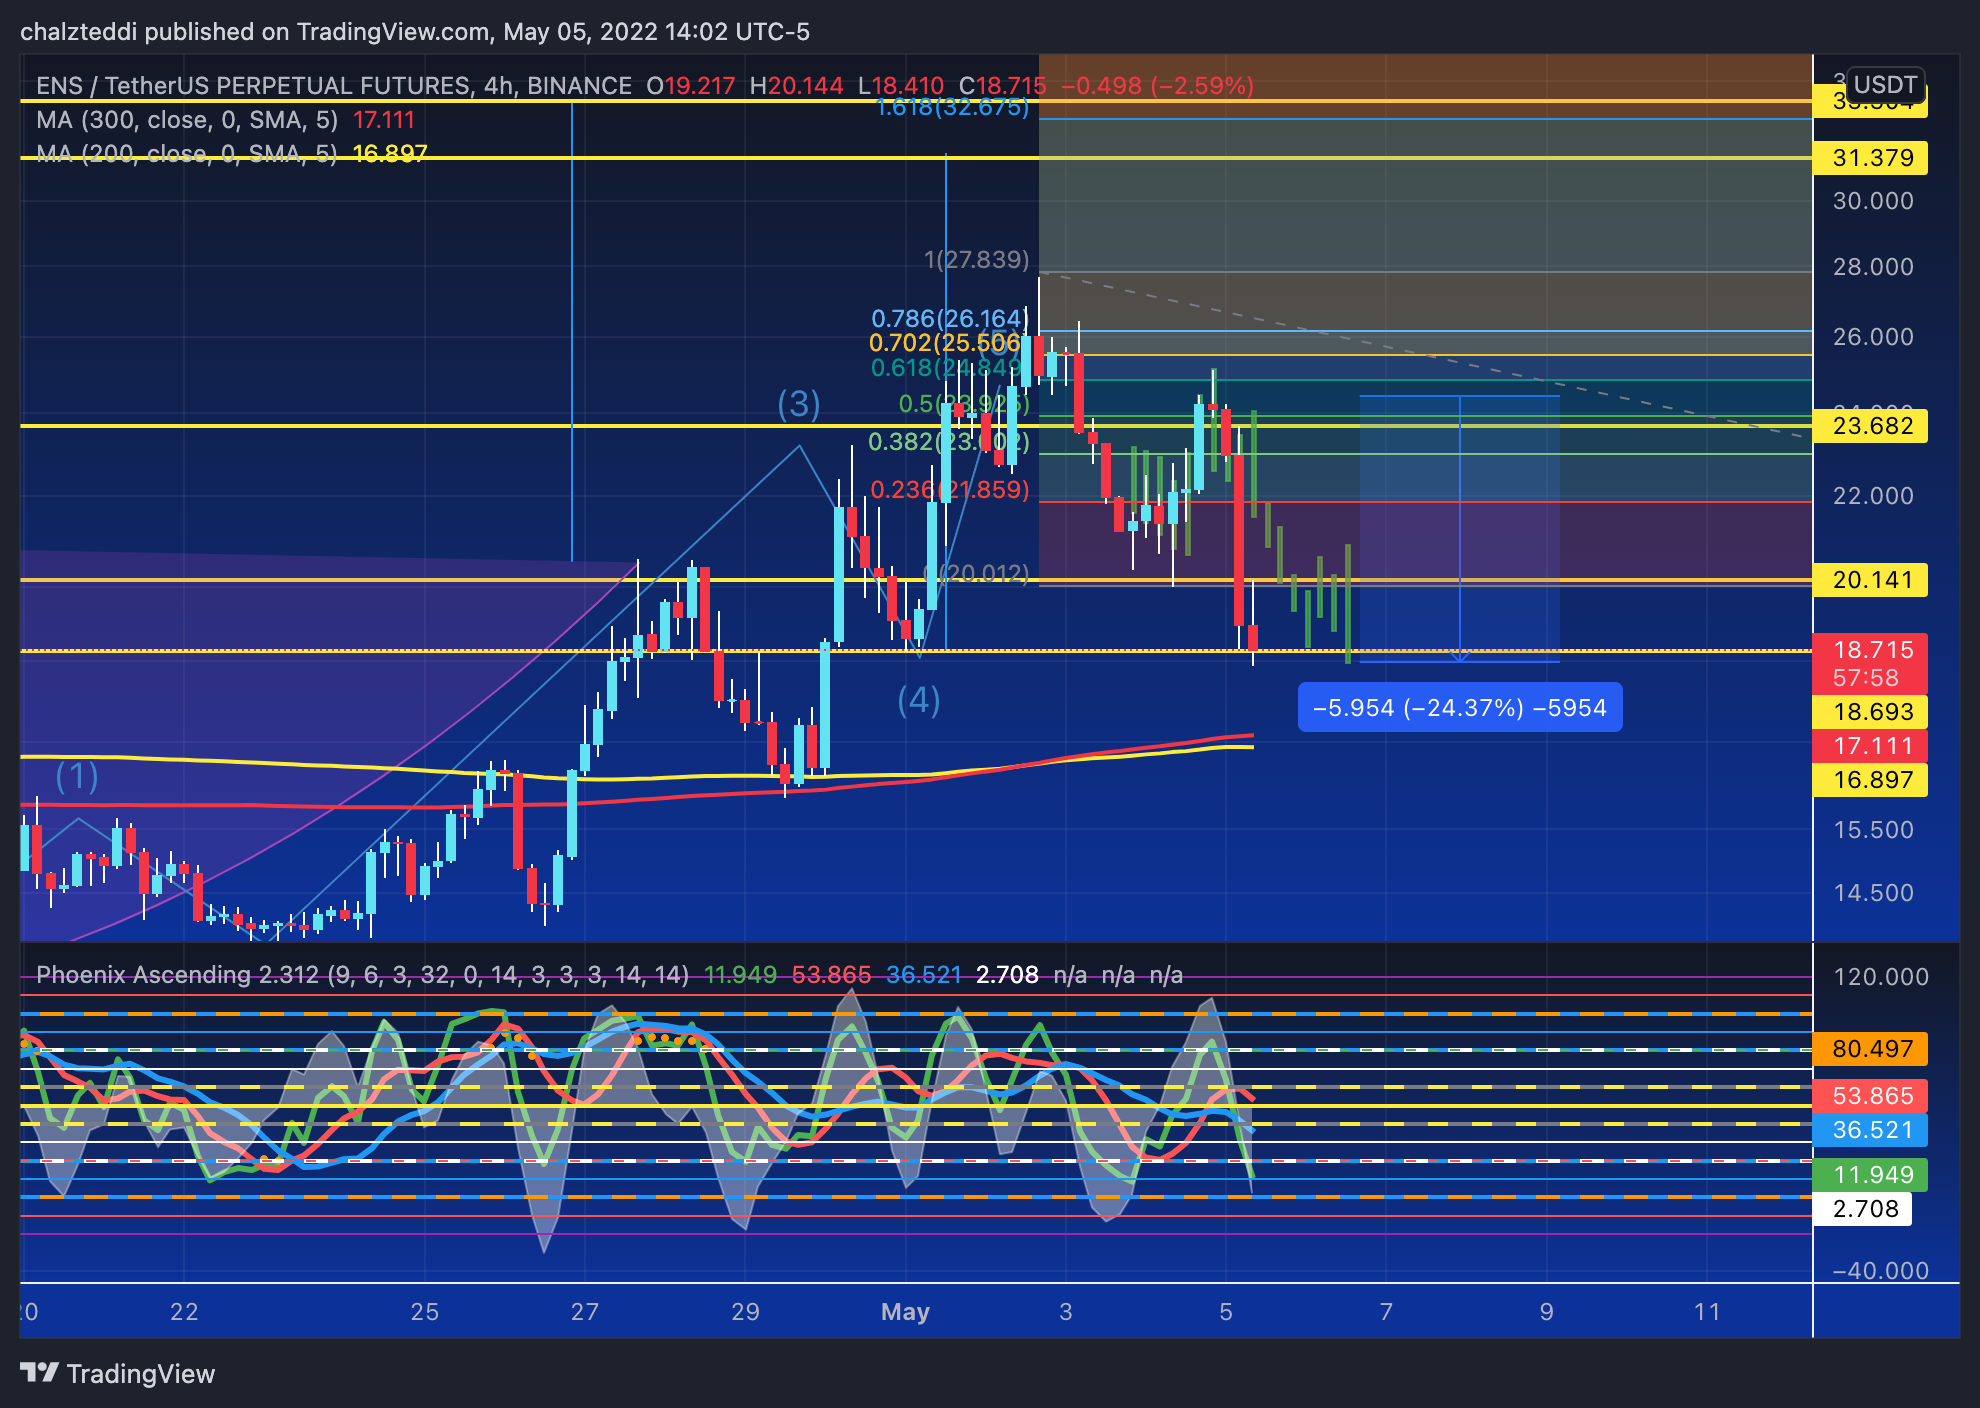
Task: Select the 0.702(25.506) Fibonacci label
Action: [945, 343]
